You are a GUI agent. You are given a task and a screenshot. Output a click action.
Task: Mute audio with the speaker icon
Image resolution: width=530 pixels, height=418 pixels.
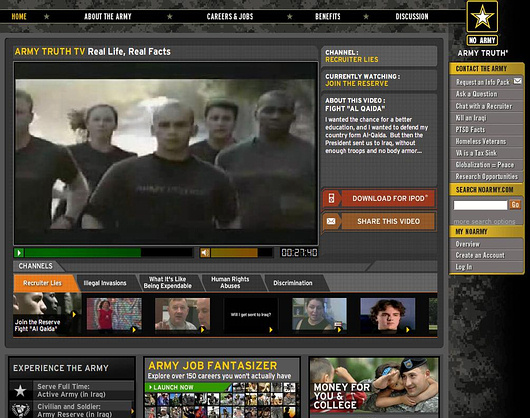[205, 252]
